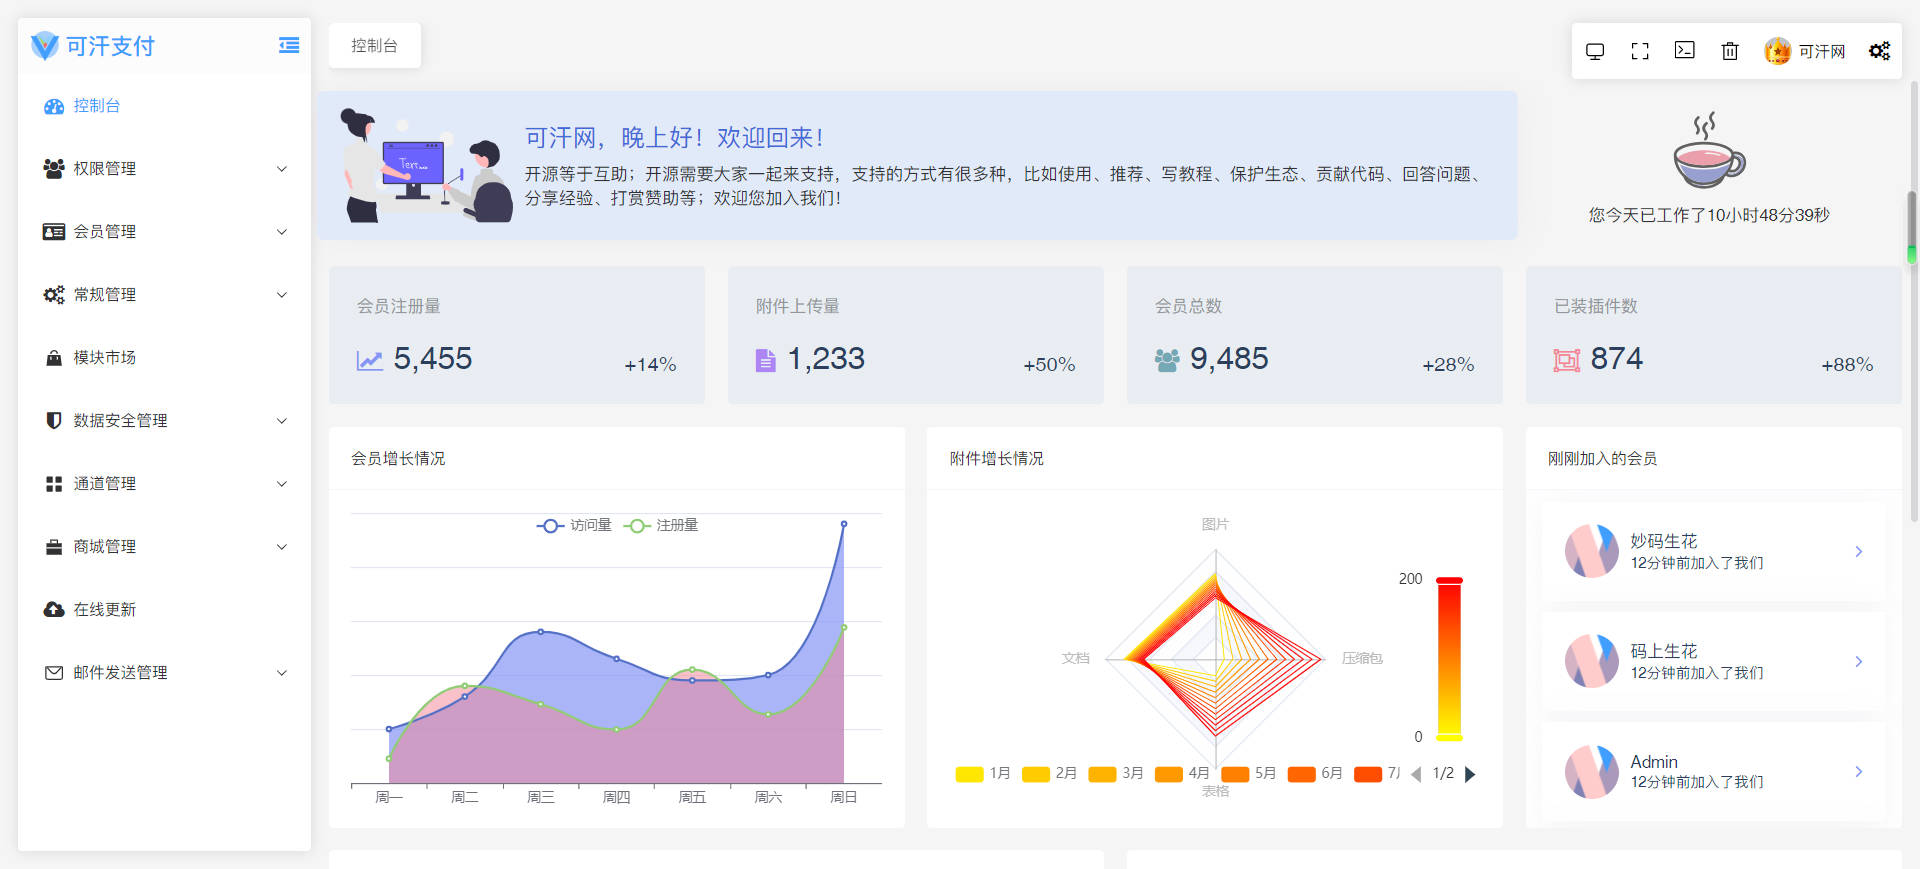
Task: Click the page vertical scrollbar
Action: coord(1913,300)
